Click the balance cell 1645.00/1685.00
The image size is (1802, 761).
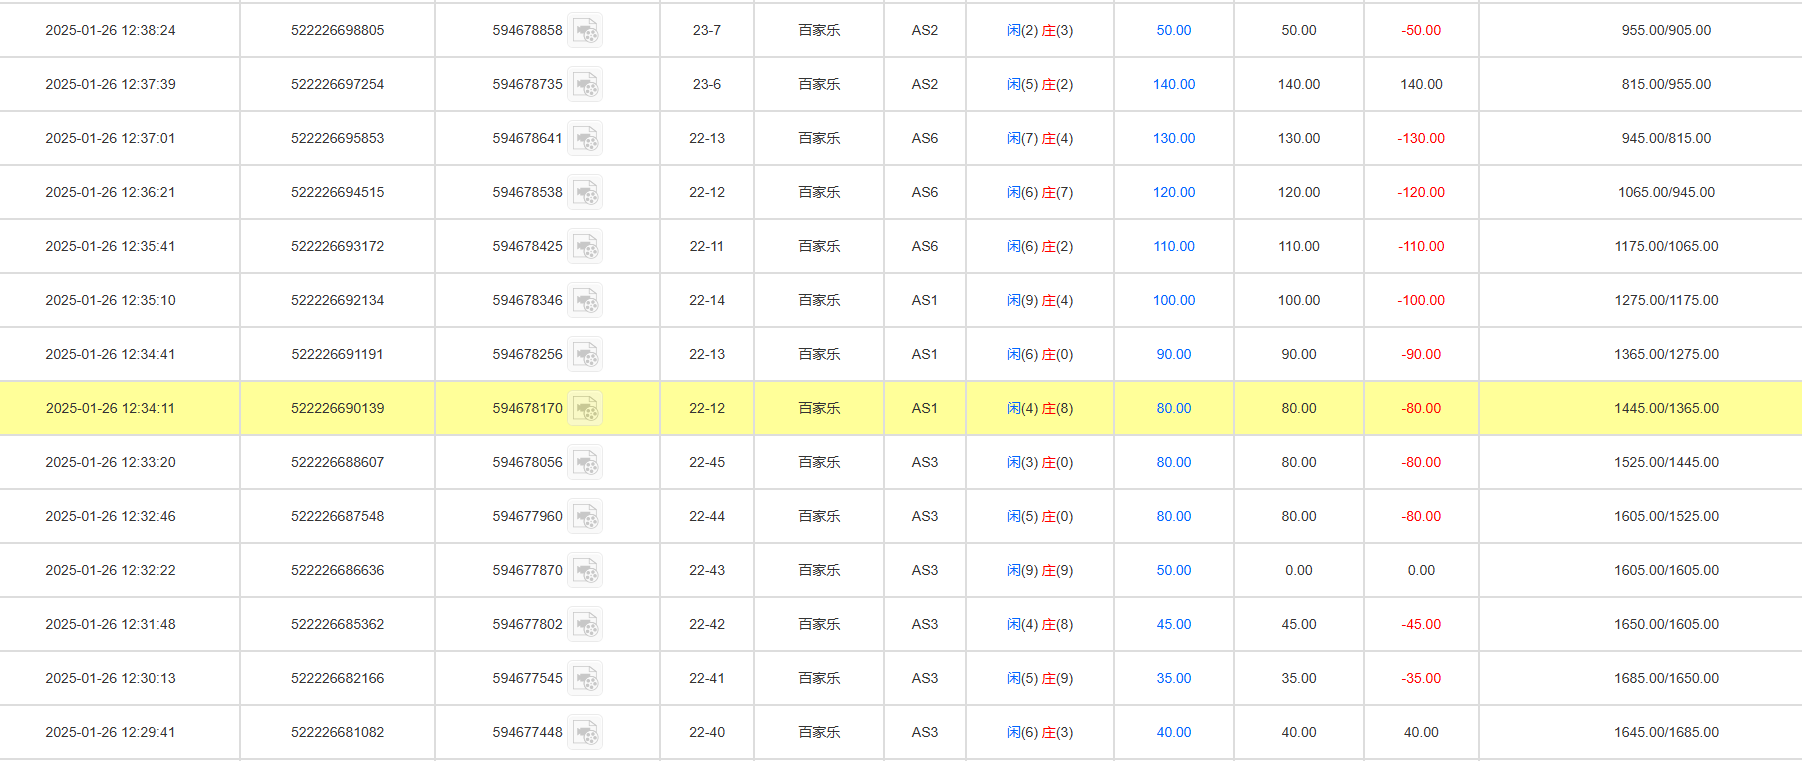click(x=1666, y=733)
